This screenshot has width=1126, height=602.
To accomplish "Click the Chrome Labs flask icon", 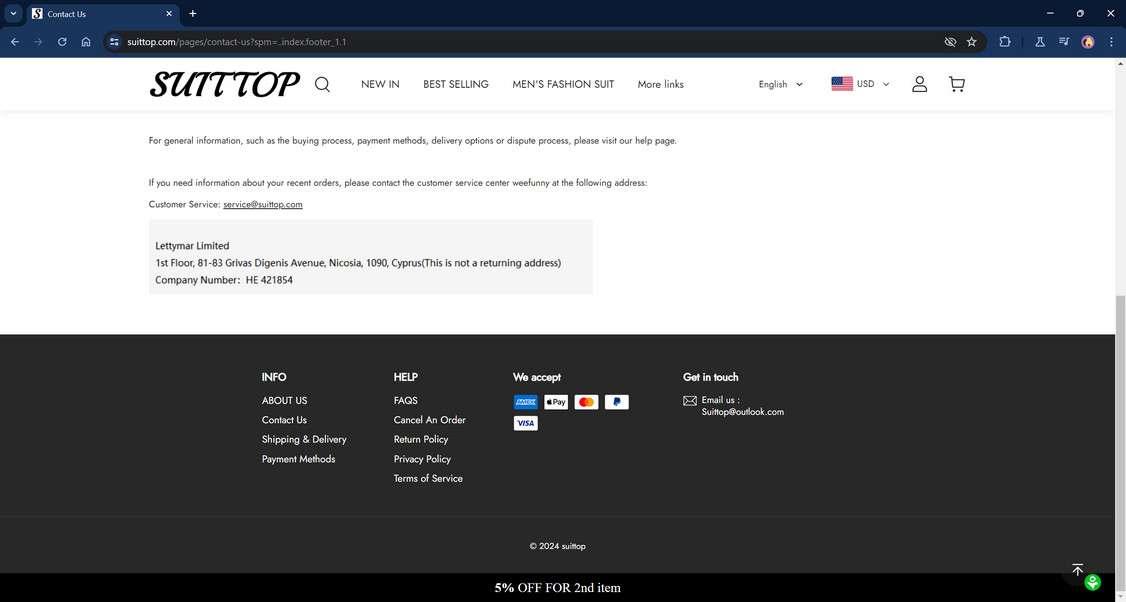I will point(1039,42).
